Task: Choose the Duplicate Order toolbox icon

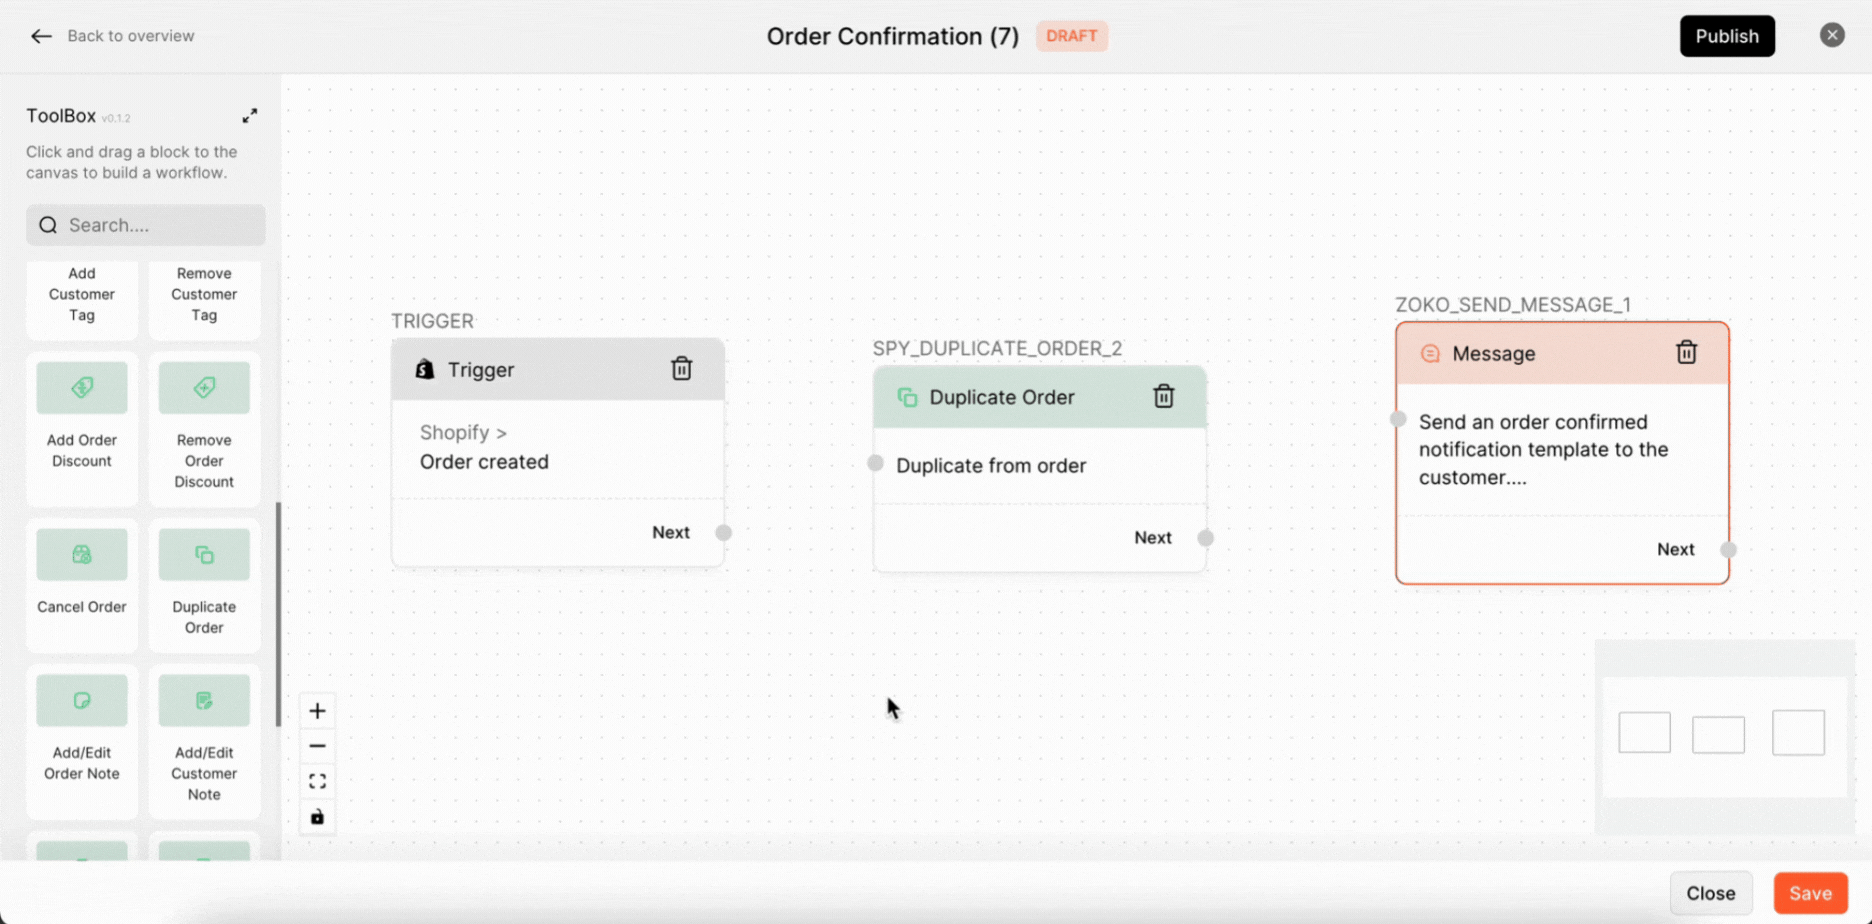Action: click(x=204, y=555)
